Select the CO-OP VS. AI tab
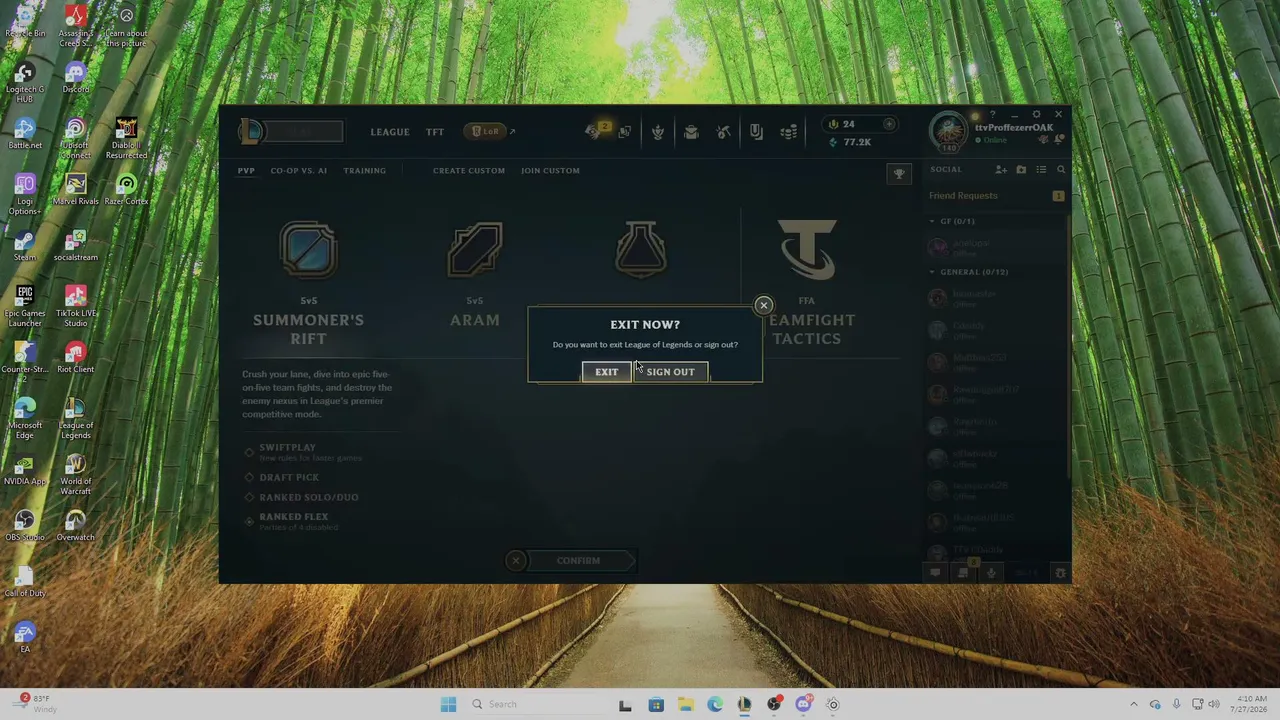1280x720 pixels. (299, 171)
